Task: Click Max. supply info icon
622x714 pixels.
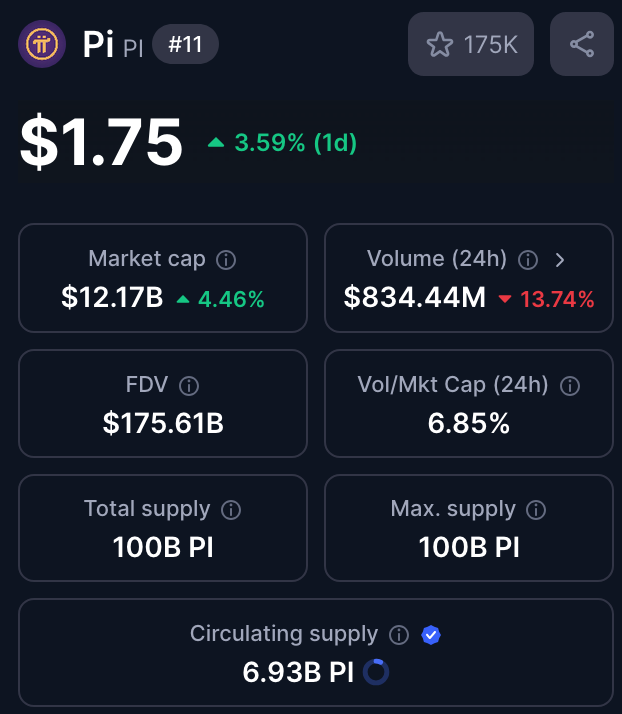Action: click(x=536, y=510)
